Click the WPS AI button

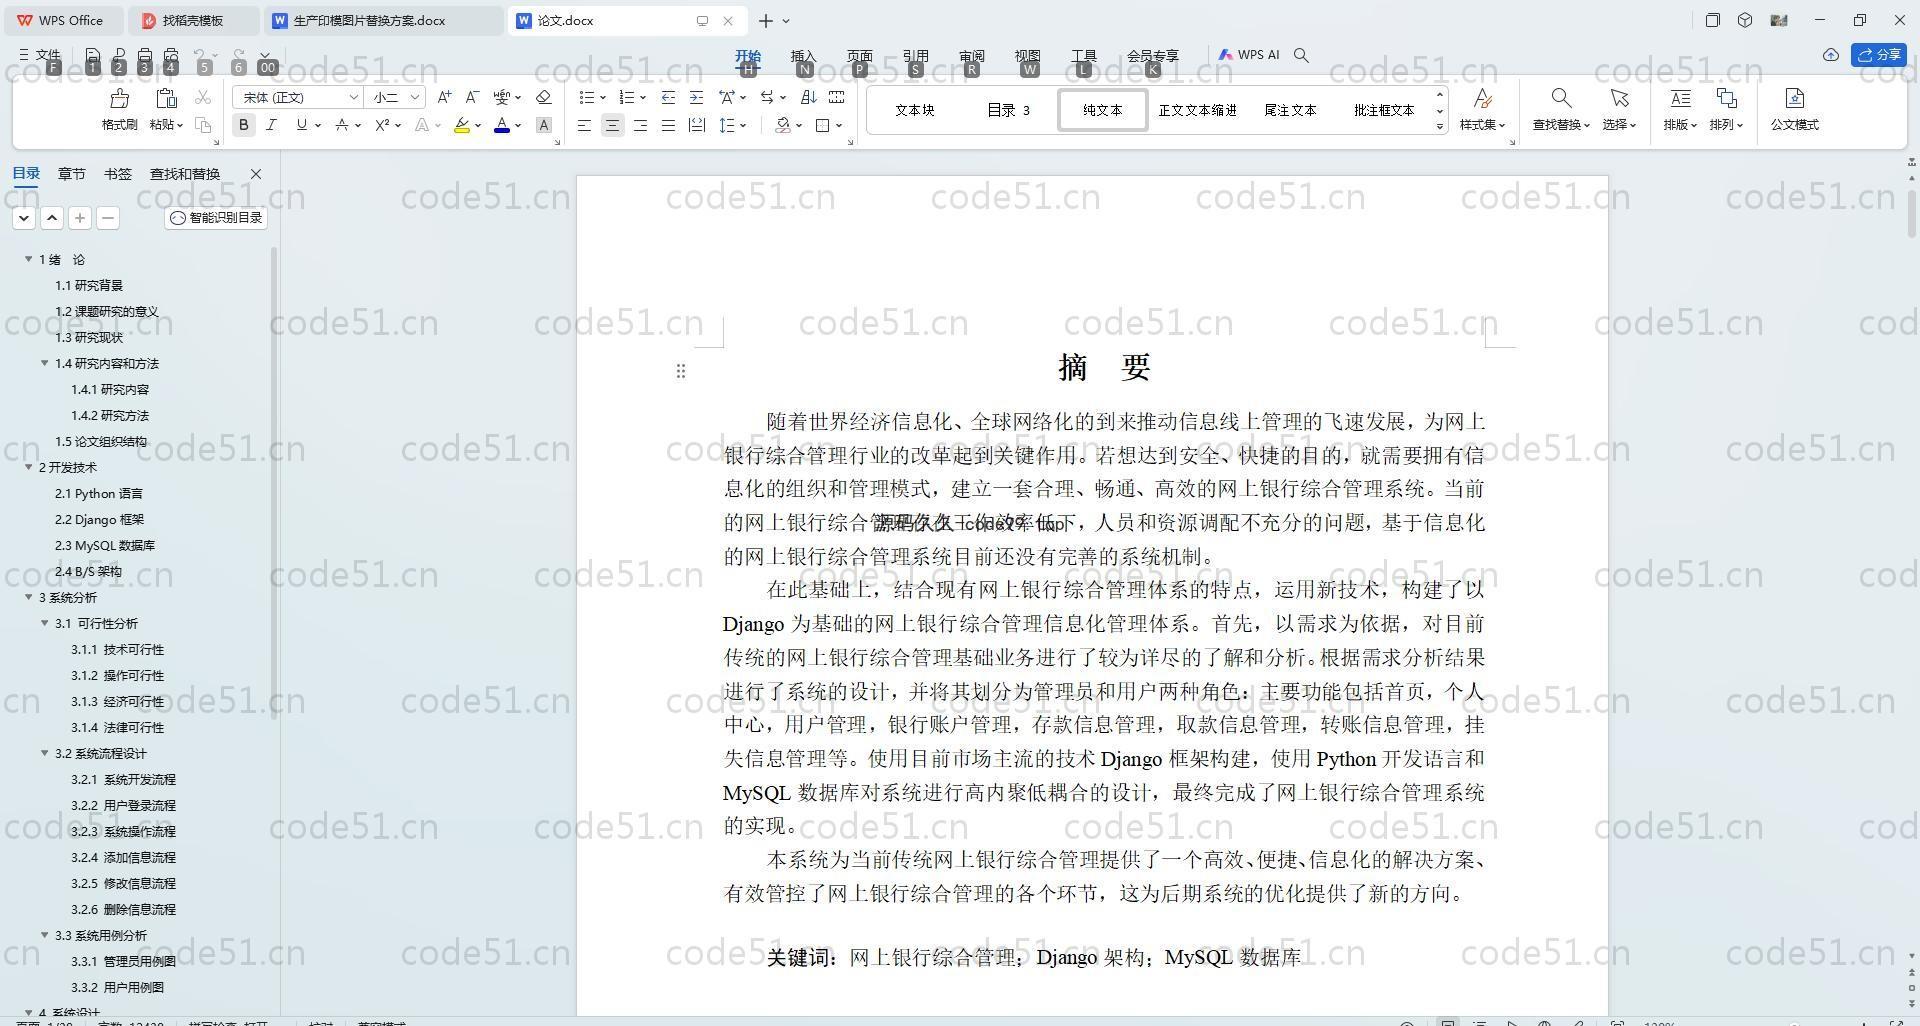tap(1249, 55)
